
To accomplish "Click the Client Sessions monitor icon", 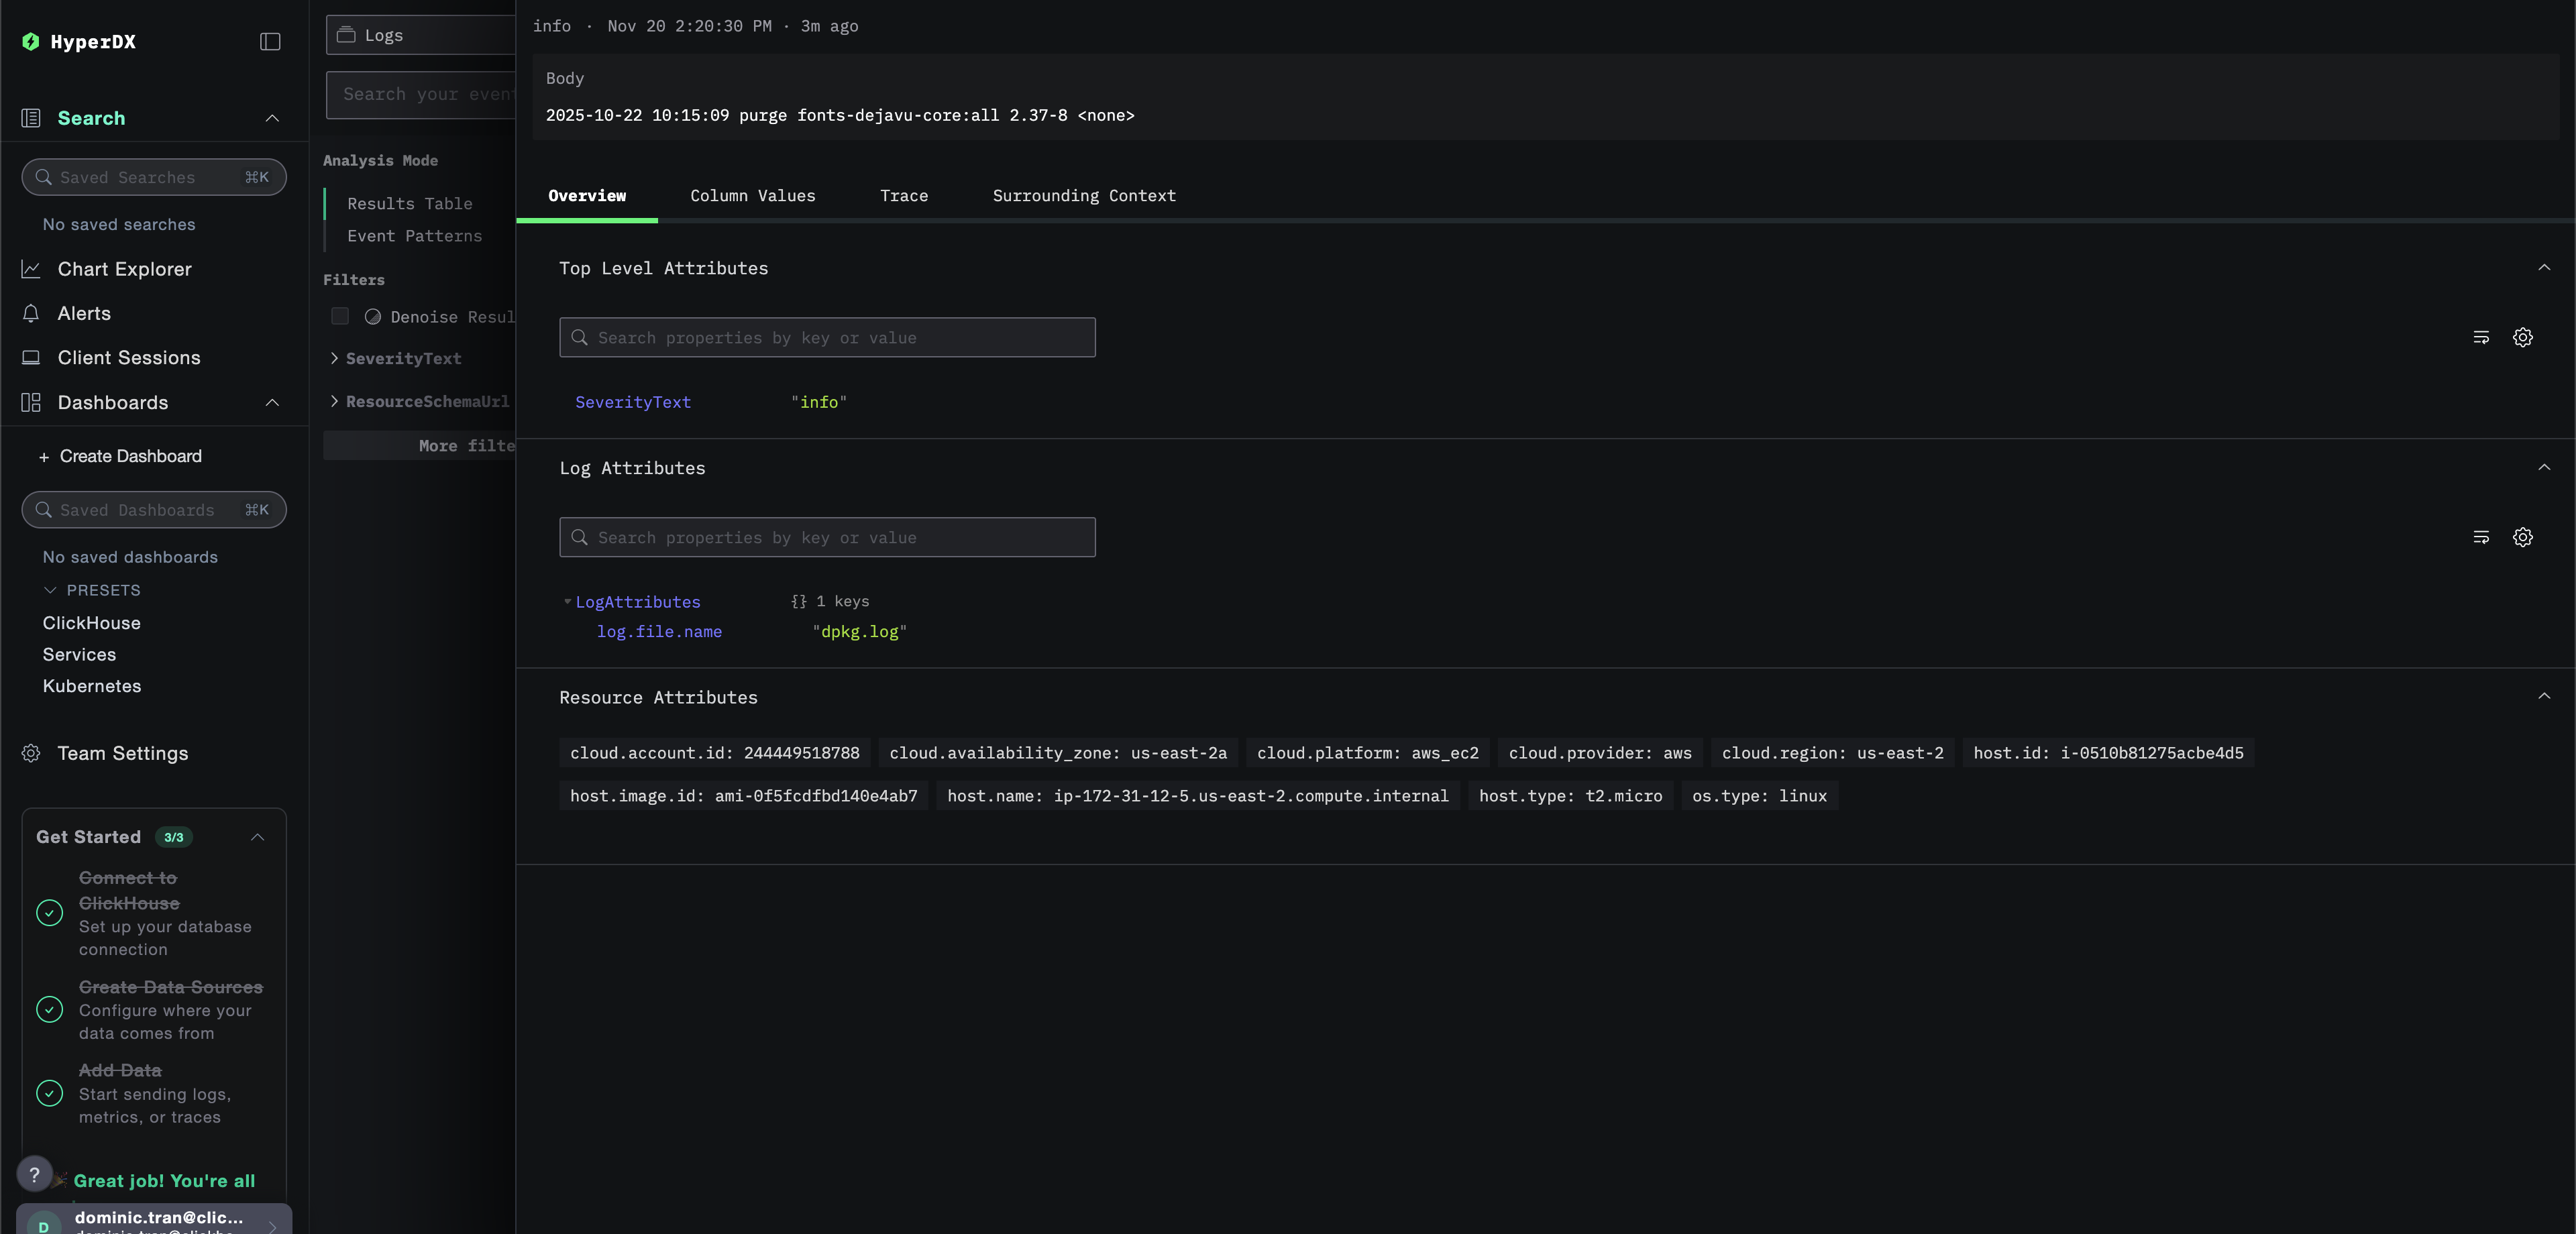I will (x=31, y=357).
